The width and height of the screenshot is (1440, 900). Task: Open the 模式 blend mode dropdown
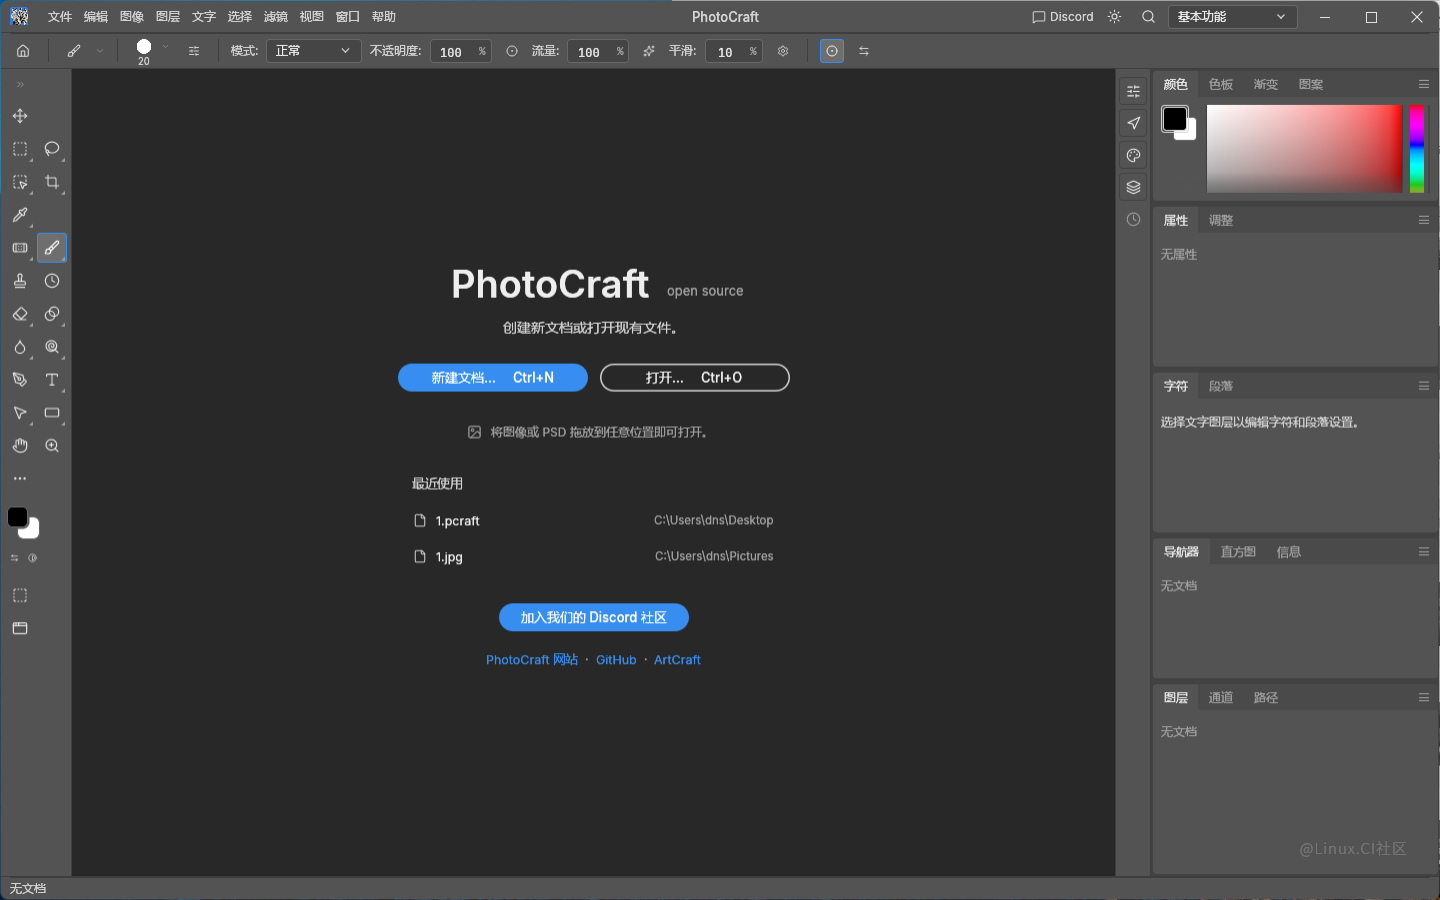coord(313,51)
